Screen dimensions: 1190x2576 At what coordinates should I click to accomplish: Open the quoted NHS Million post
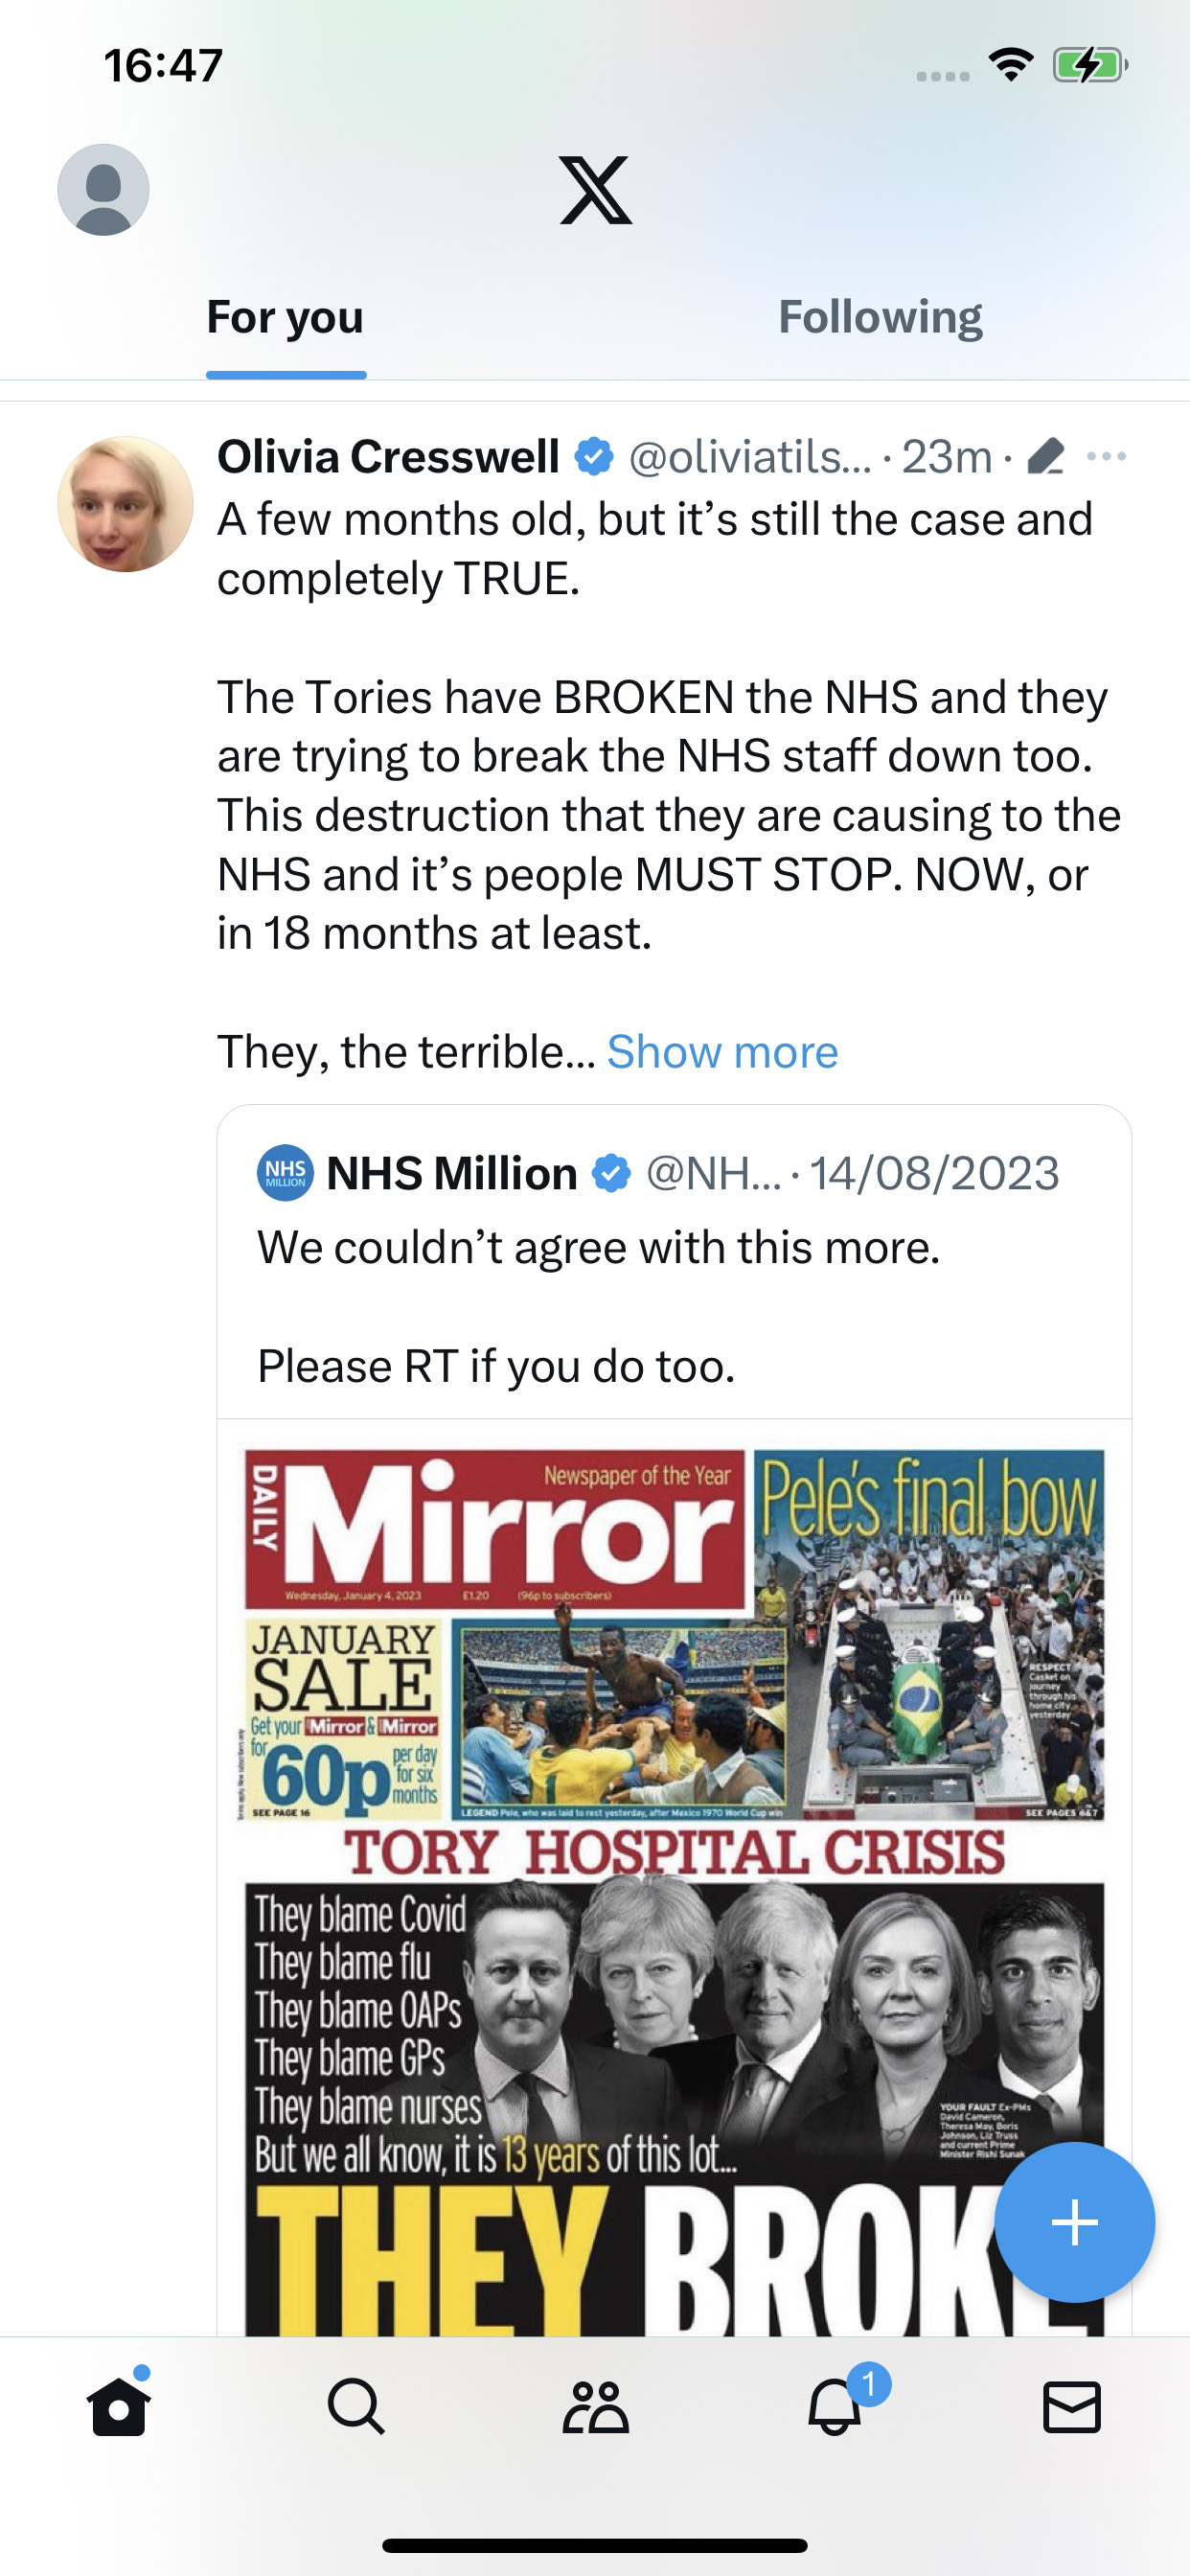(x=674, y=1262)
